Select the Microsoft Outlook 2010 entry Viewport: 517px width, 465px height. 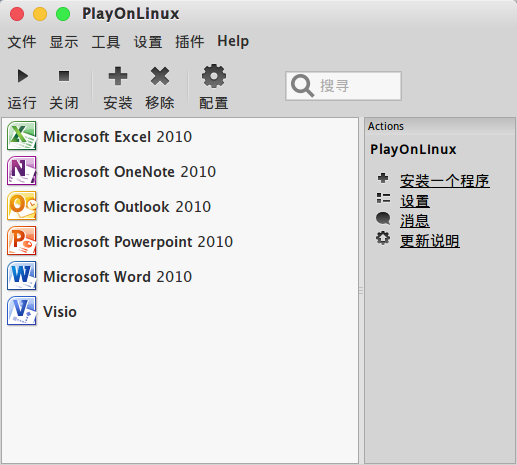click(x=127, y=207)
